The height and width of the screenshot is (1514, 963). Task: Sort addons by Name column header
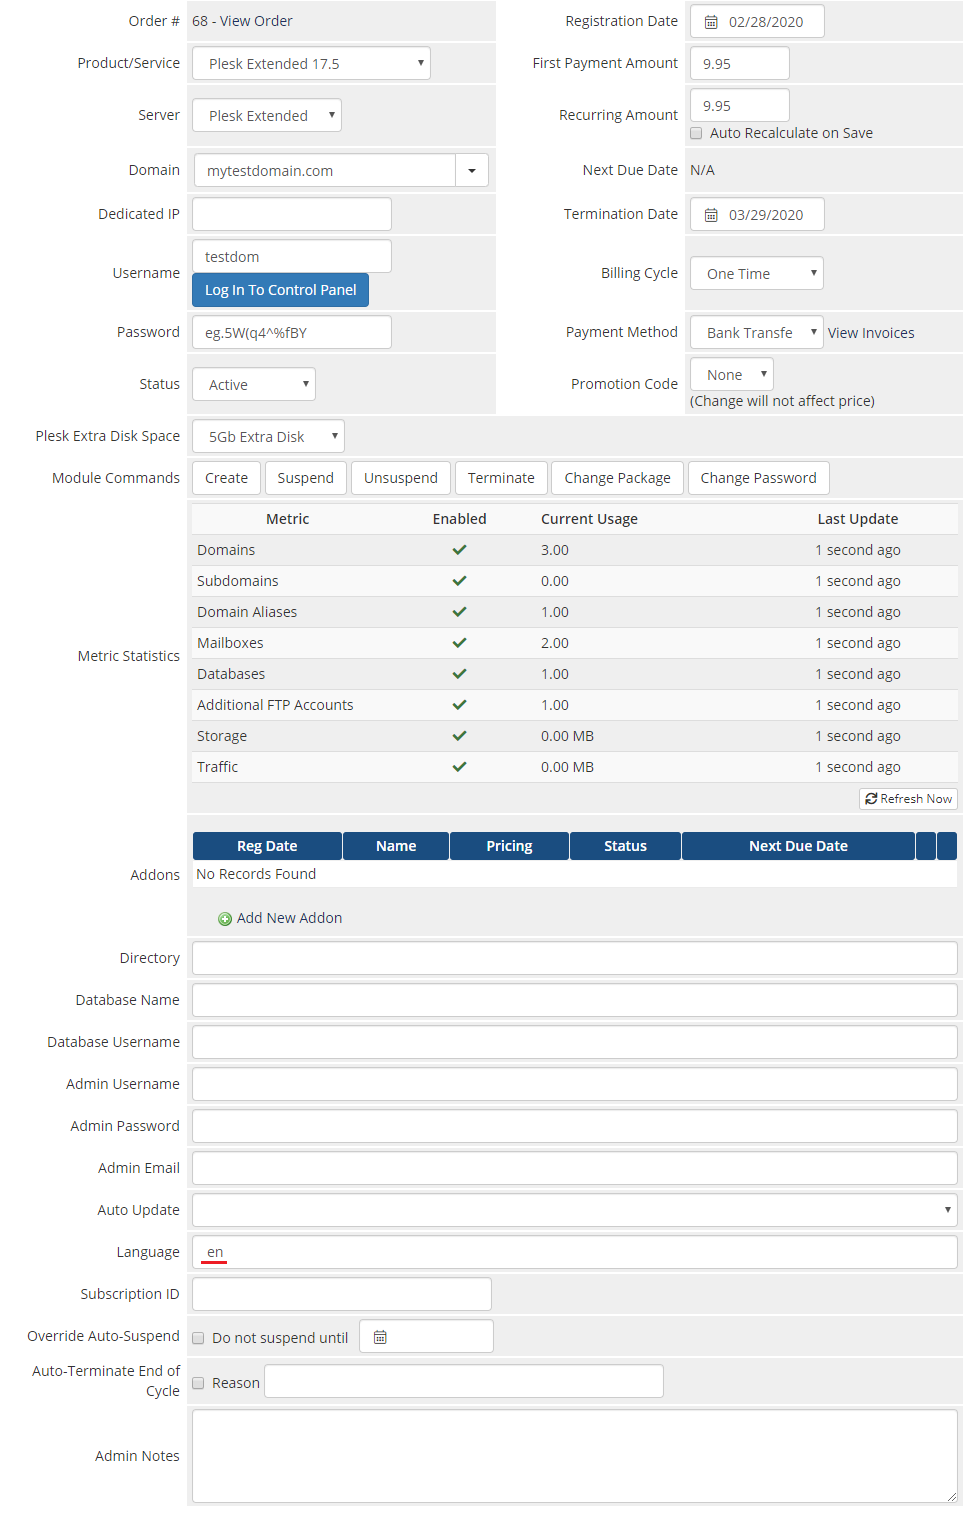(x=396, y=846)
